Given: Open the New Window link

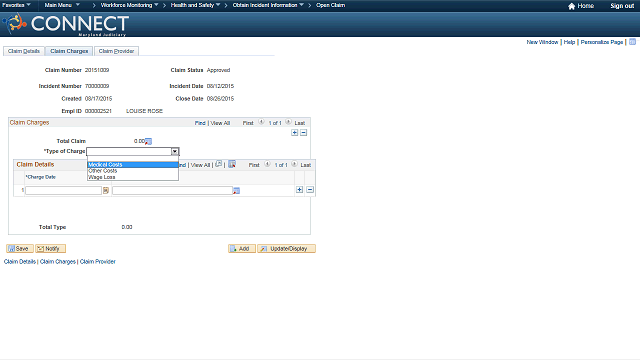Looking at the screenshot, I should [542, 42].
